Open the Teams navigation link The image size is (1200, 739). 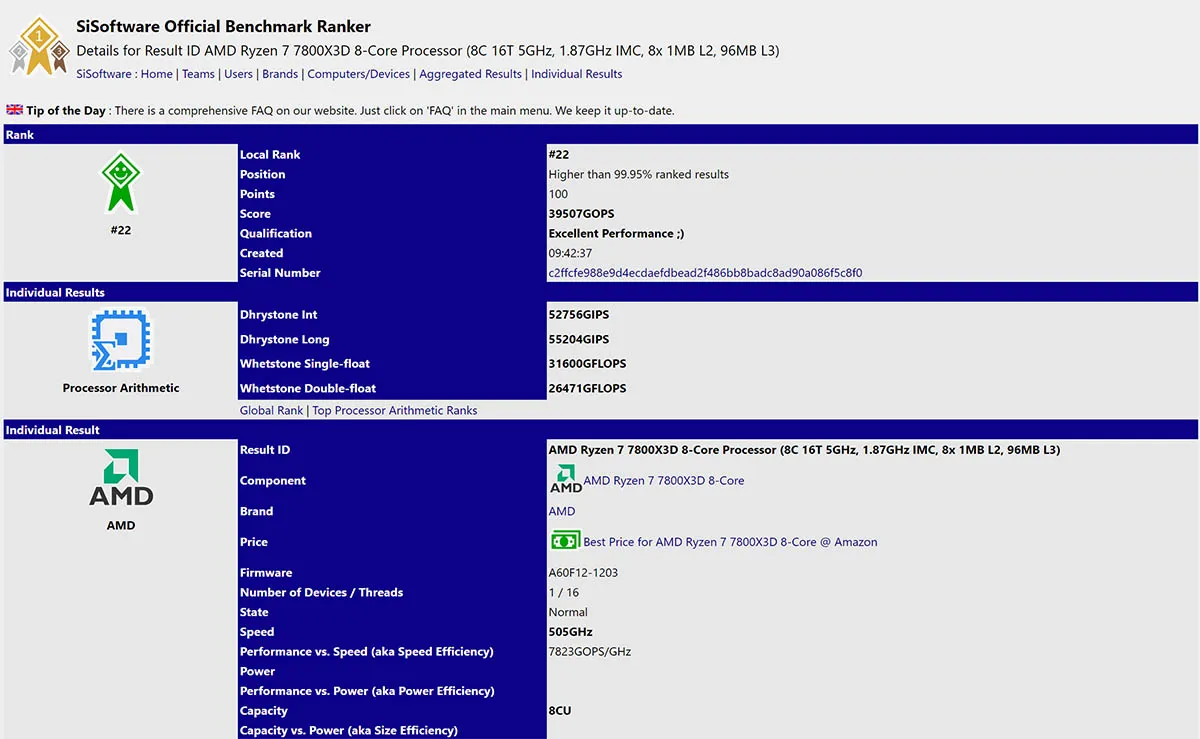click(198, 74)
